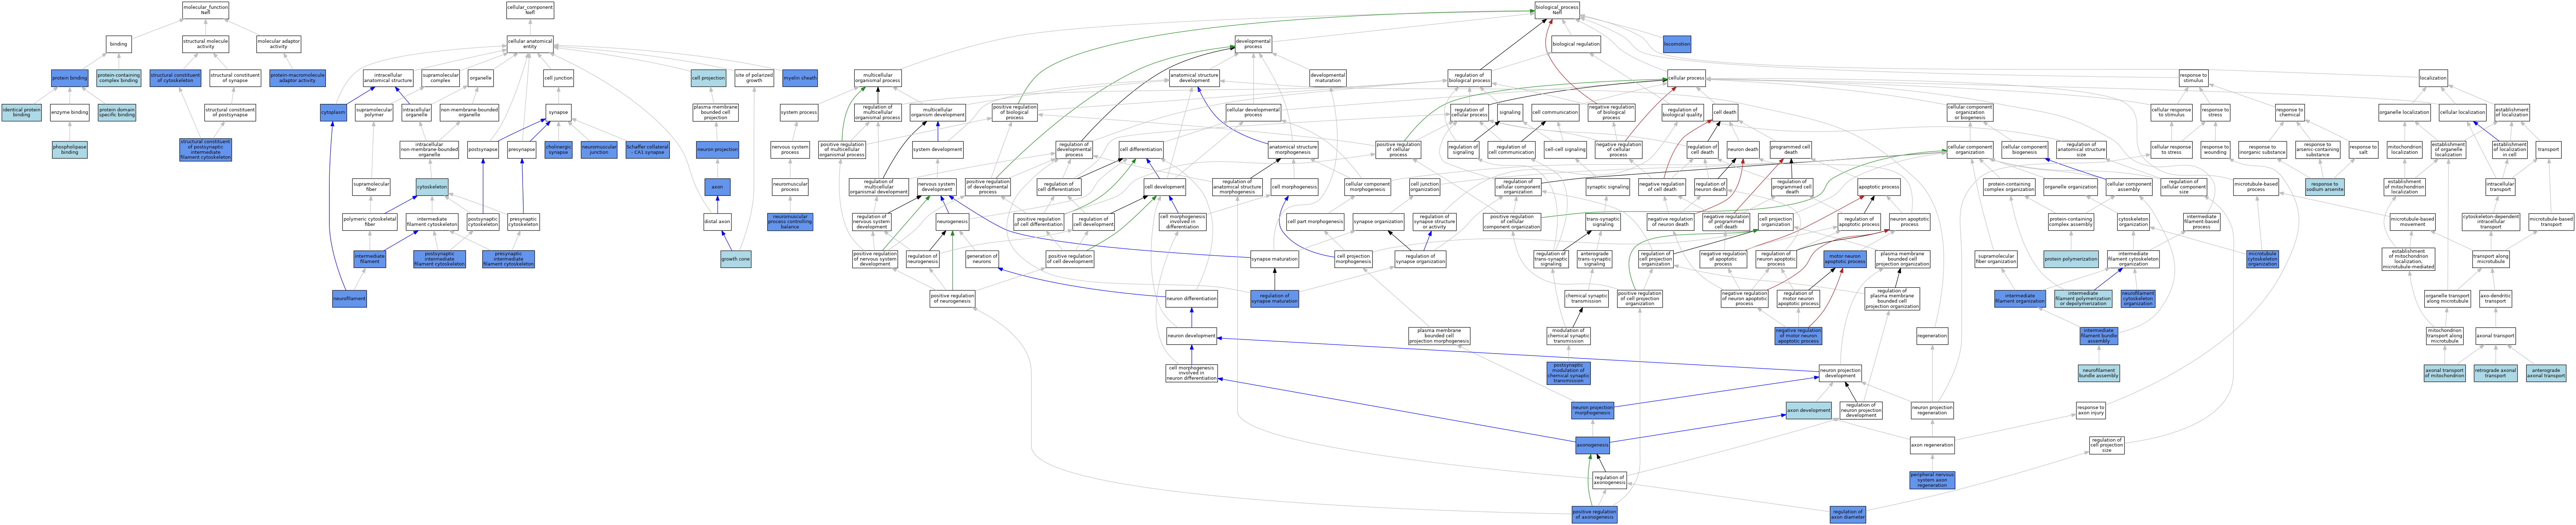Select the cellular_component Nefl root node
Viewport: 2576px width, 525px height.
click(530, 10)
